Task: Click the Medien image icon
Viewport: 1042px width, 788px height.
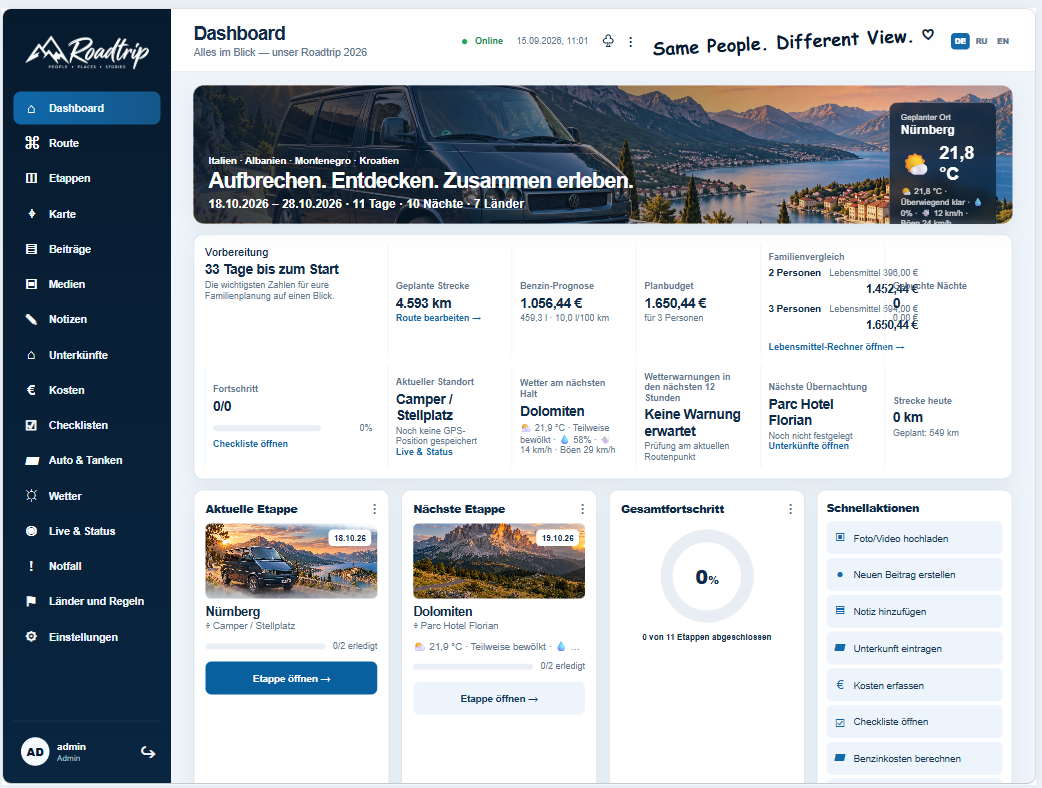Action: [x=31, y=284]
